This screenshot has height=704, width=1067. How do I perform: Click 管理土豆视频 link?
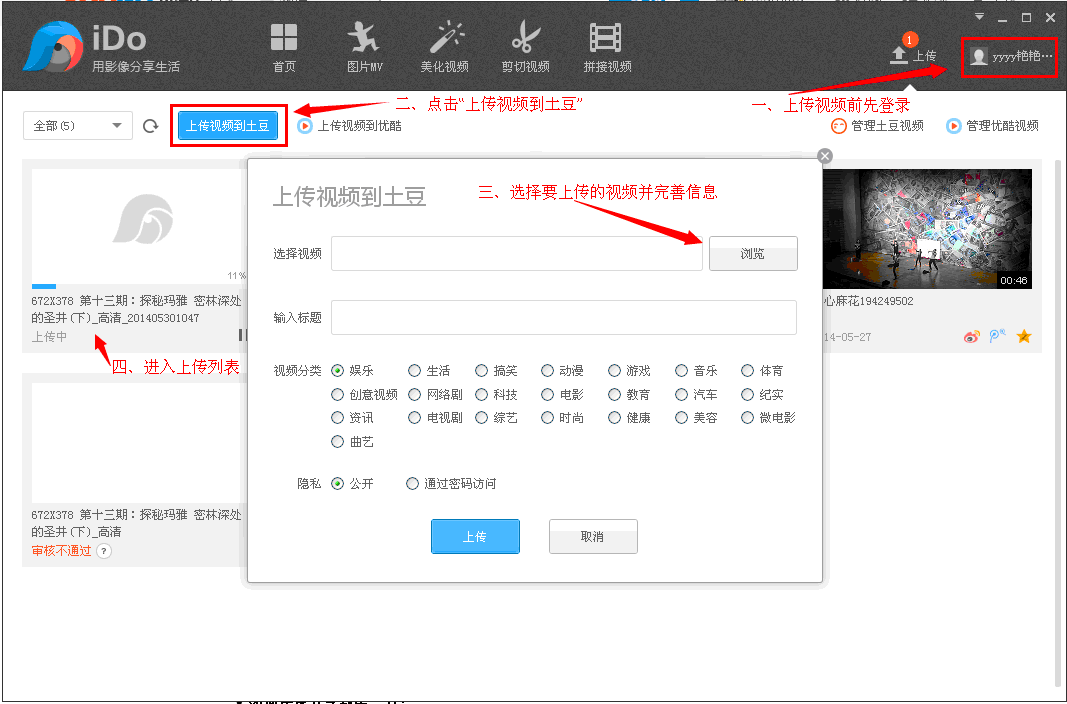(877, 126)
